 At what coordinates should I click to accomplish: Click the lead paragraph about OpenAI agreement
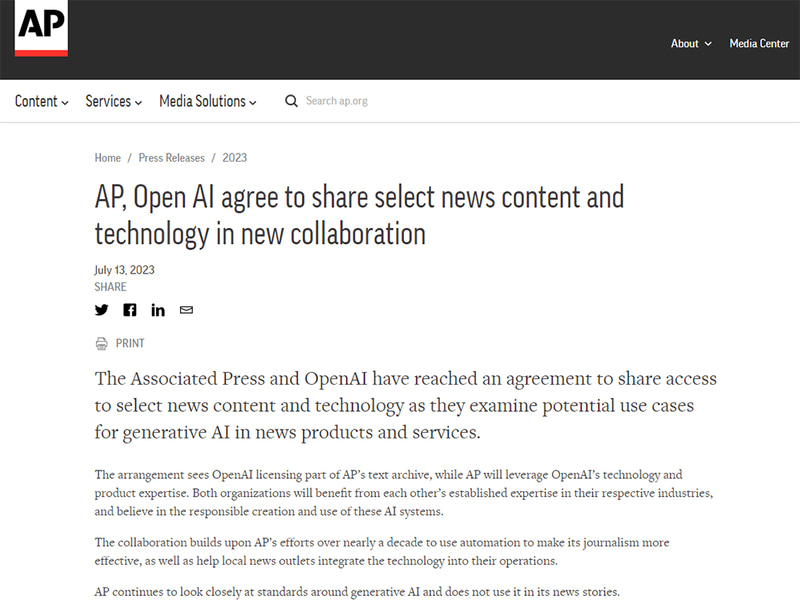click(406, 405)
